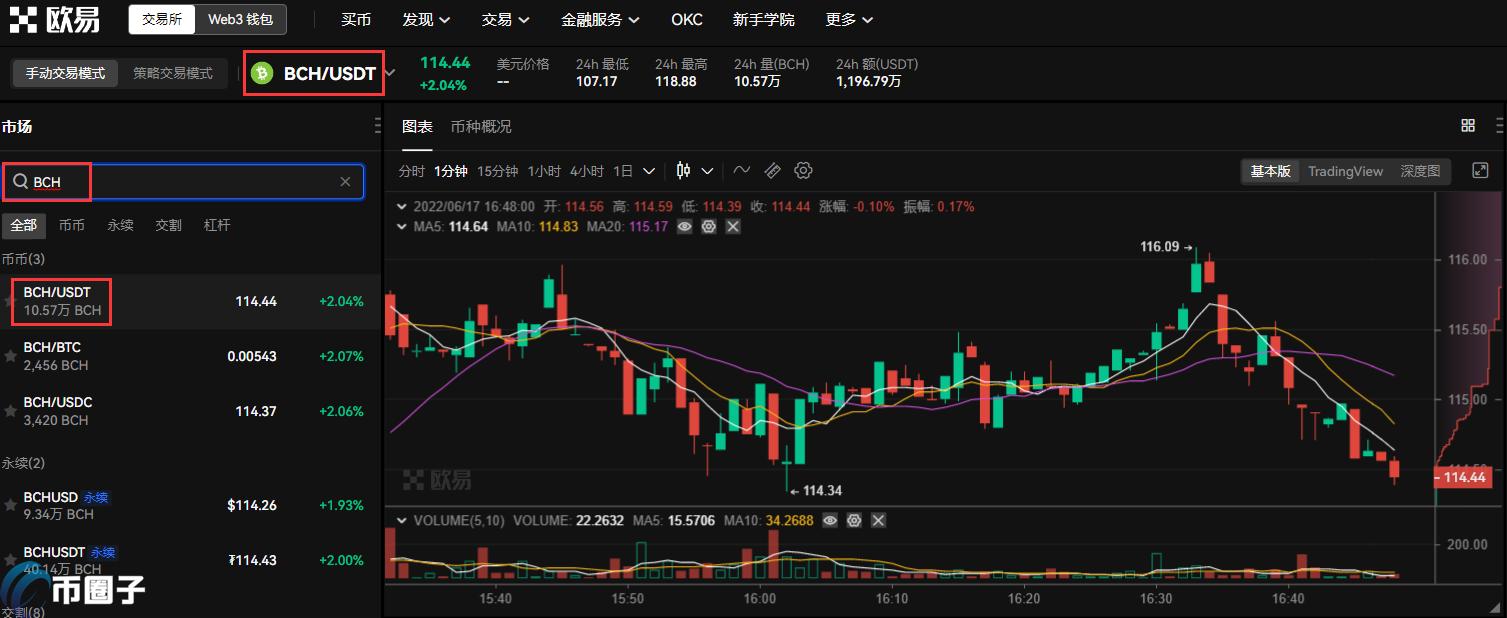Click the green BCH coin icon
Viewport: 1507px width, 618px height.
[x=262, y=73]
